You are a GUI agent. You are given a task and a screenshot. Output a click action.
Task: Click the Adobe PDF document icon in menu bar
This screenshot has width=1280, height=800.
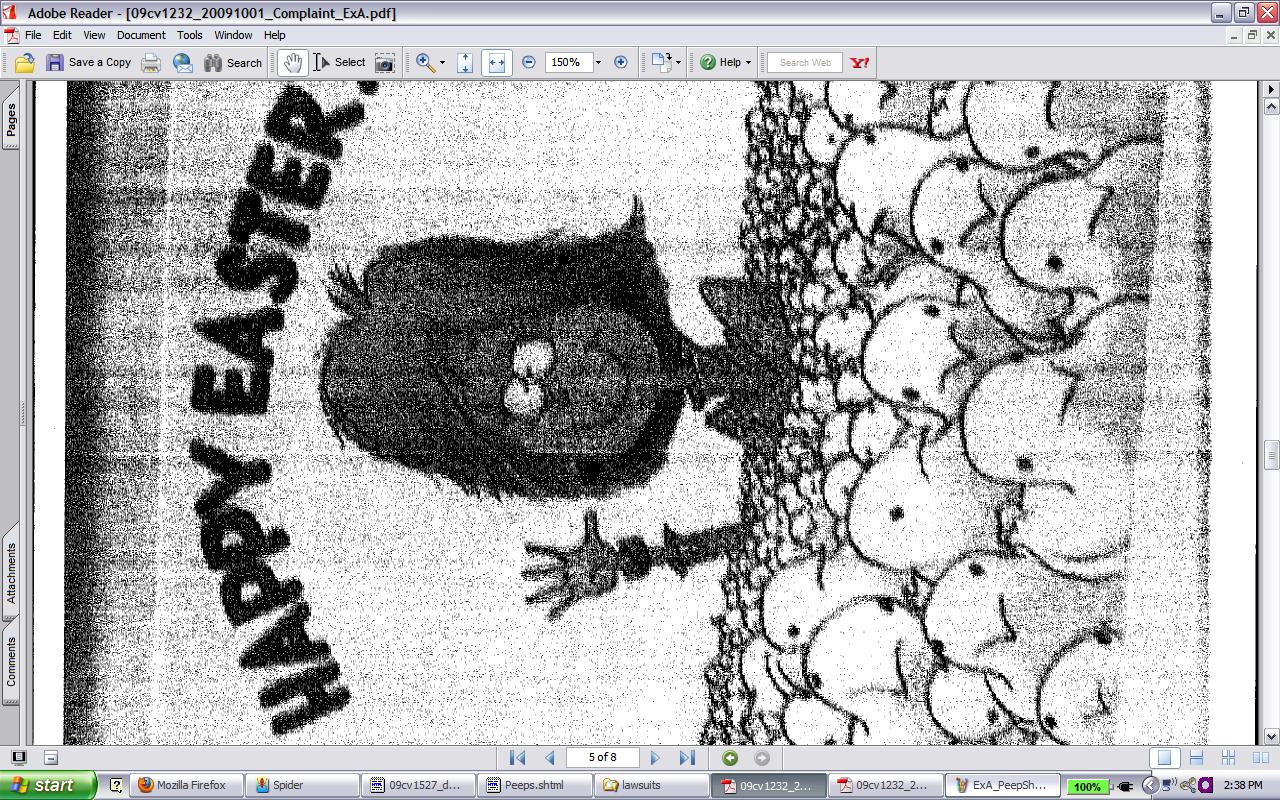tap(10, 35)
